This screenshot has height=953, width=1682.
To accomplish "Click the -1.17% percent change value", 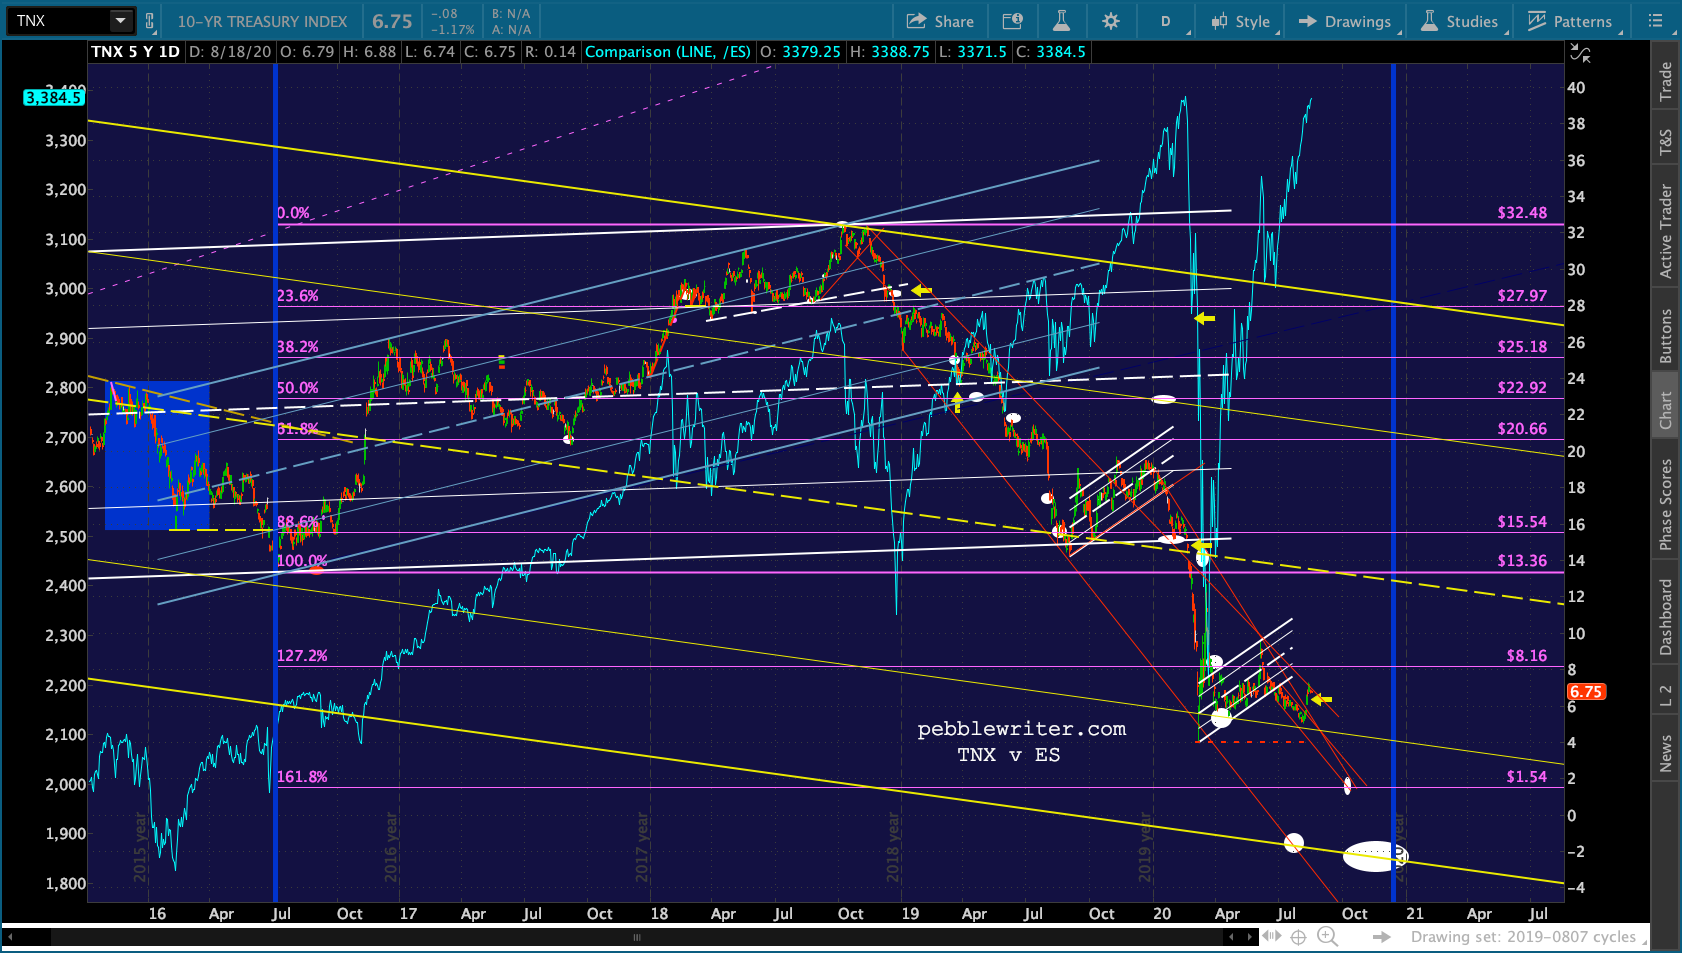I will coord(453,29).
